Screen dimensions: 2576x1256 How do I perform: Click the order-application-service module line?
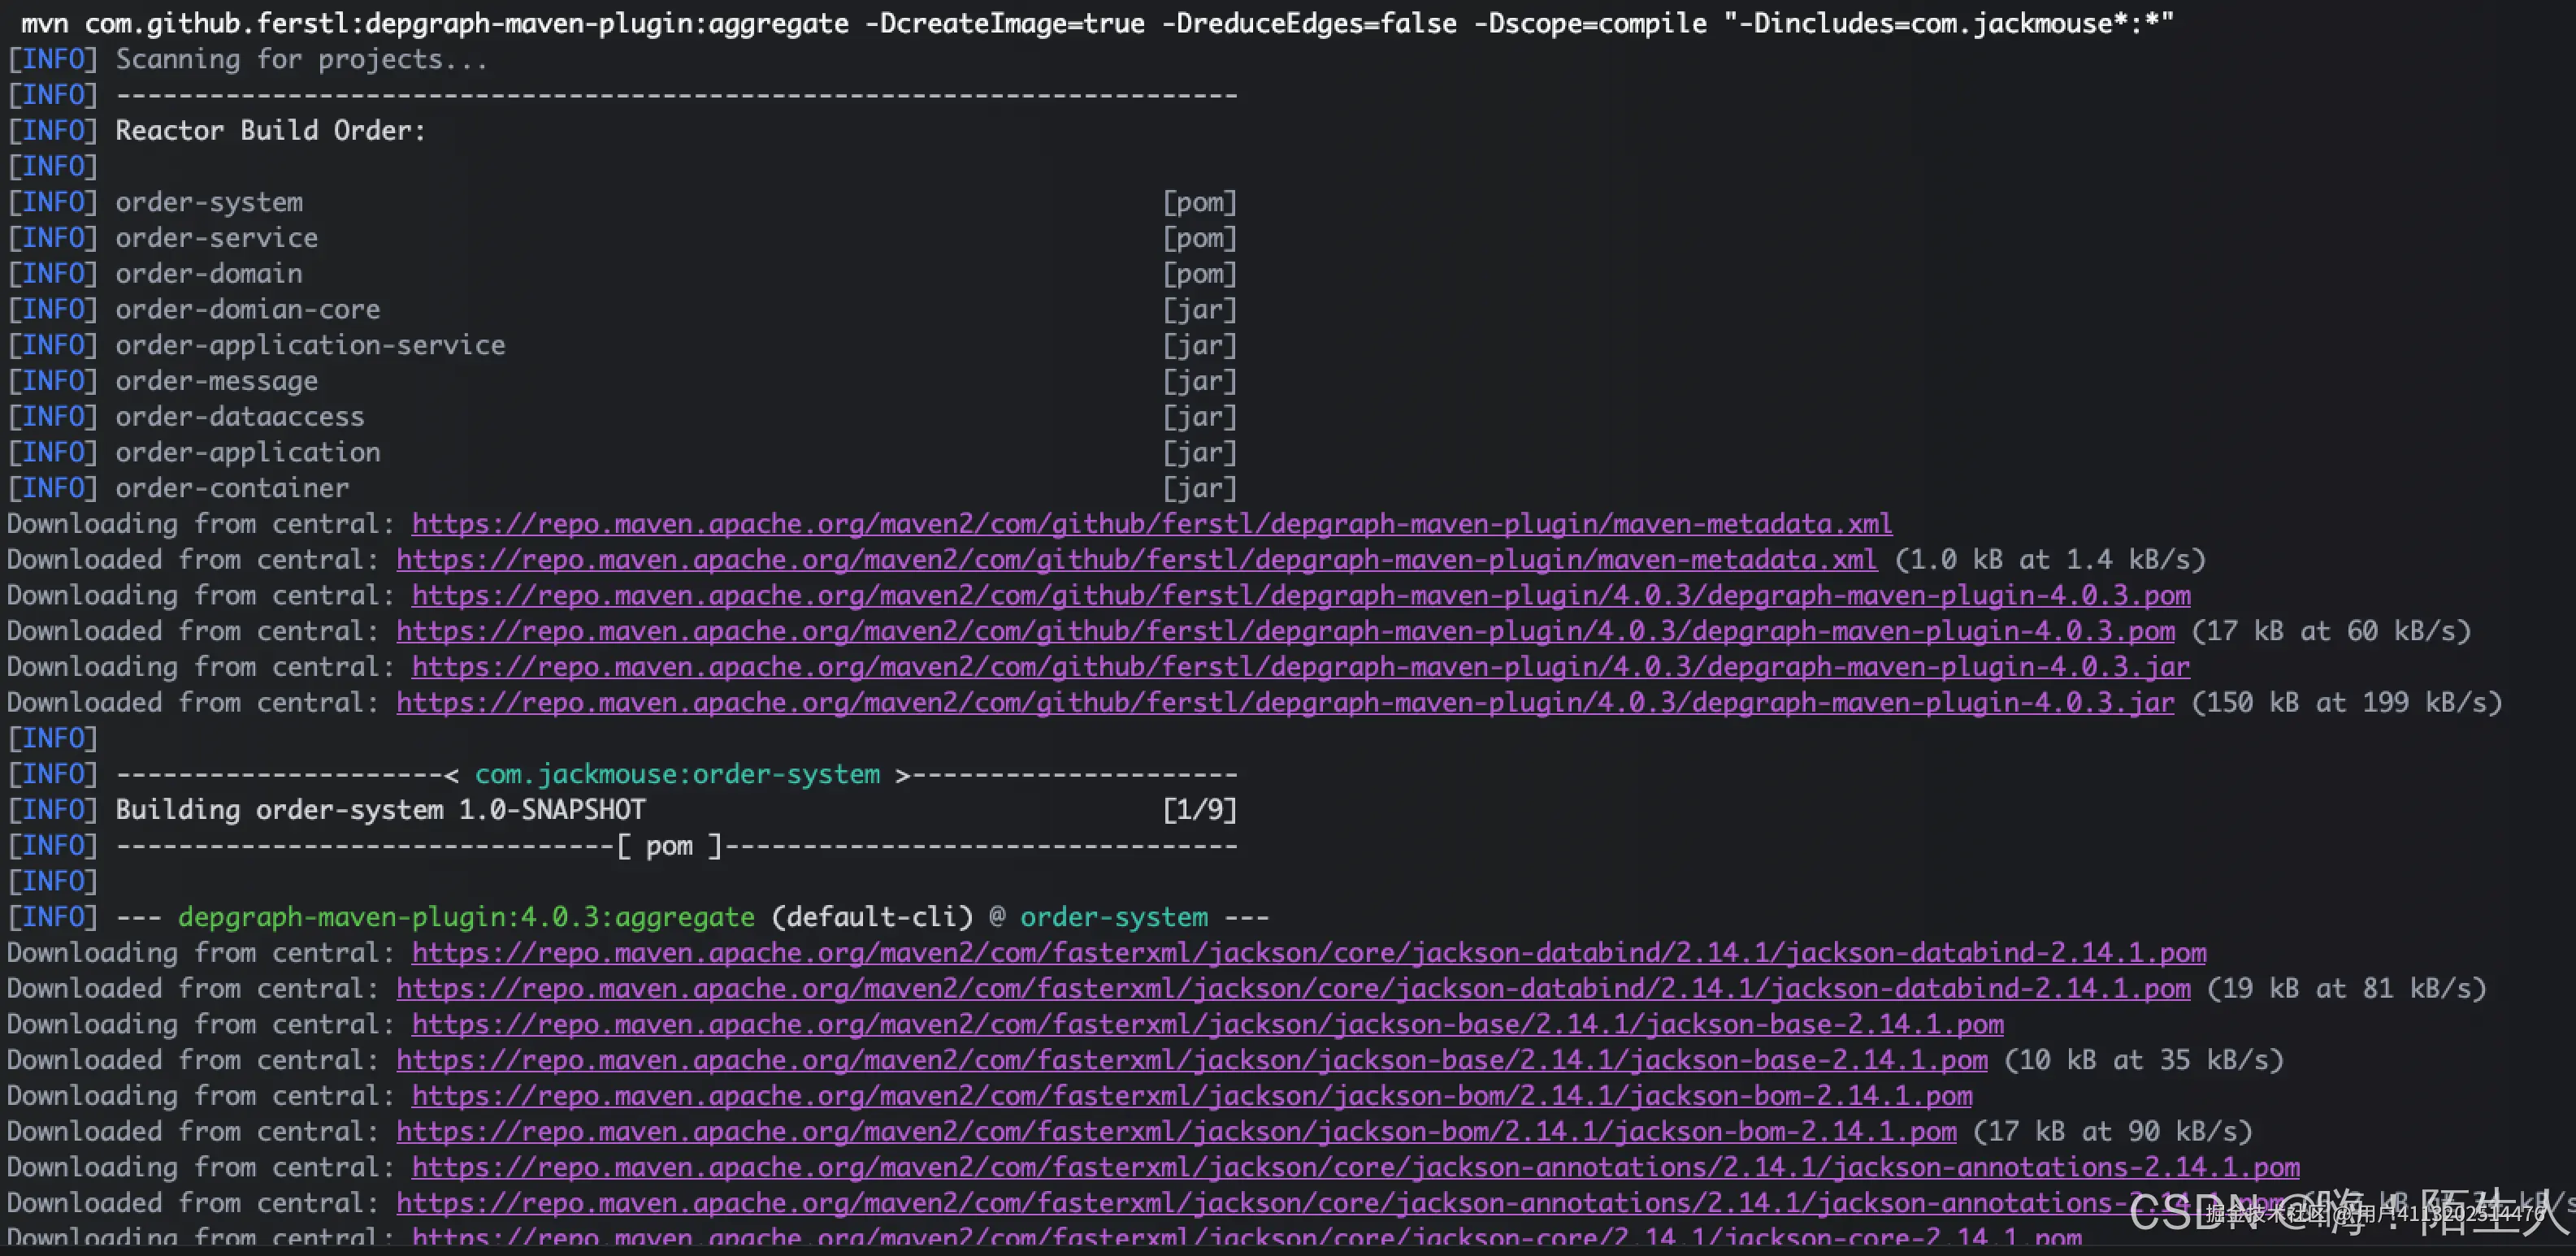coord(310,346)
